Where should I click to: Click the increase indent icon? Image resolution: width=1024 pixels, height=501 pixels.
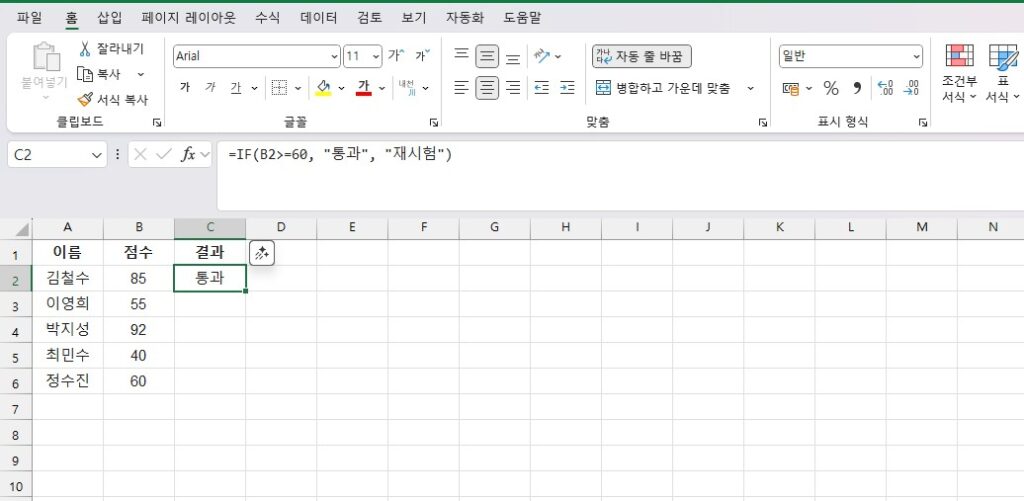567,88
